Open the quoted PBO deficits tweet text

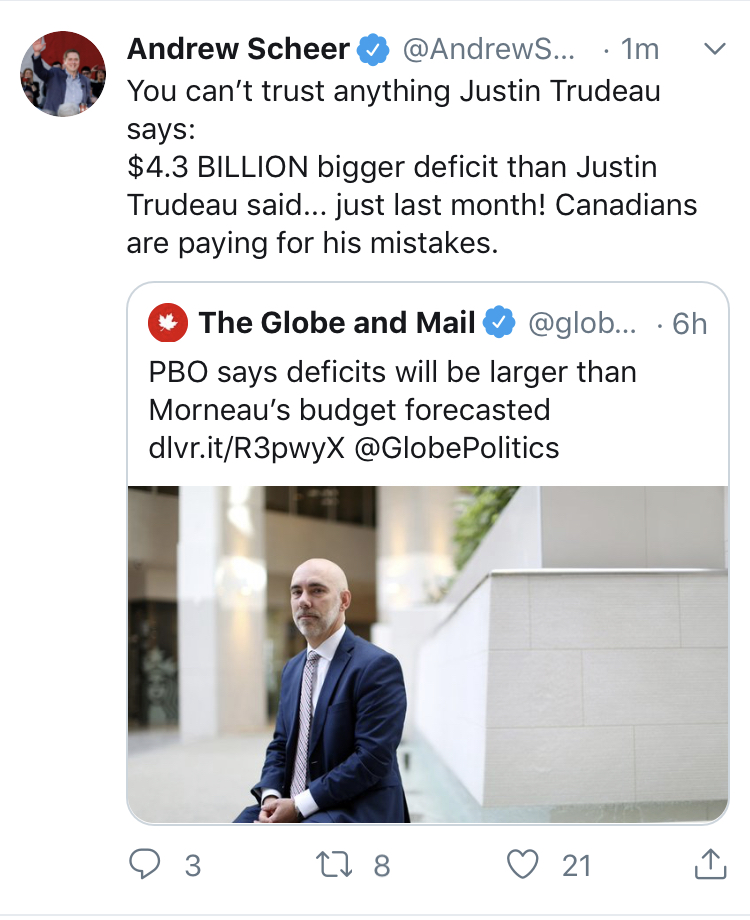coord(392,390)
